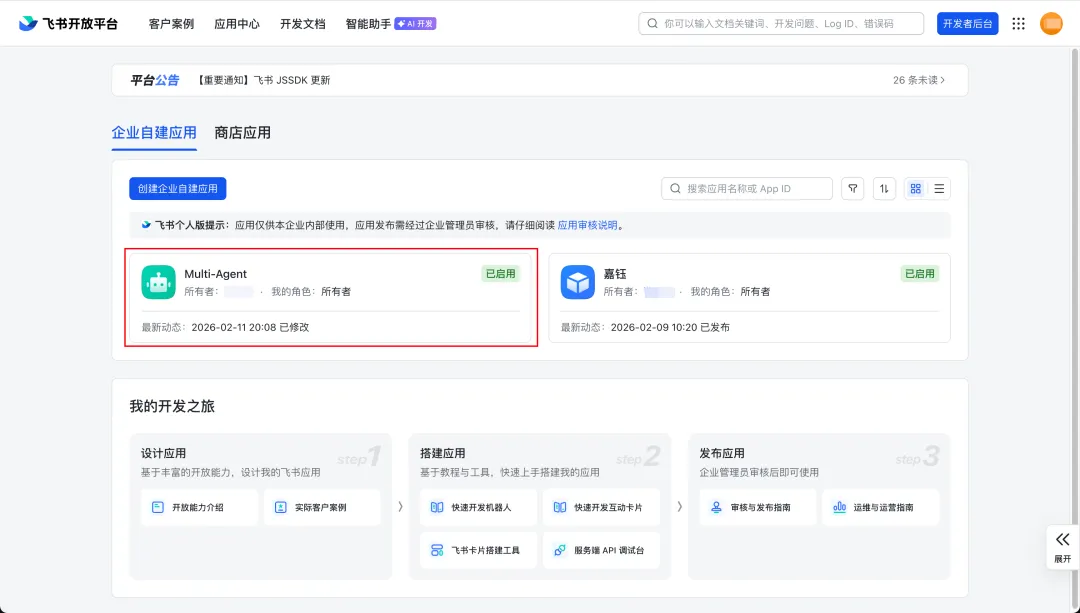Click the 开发者后台 button
1080x613 pixels.
[x=968, y=23]
